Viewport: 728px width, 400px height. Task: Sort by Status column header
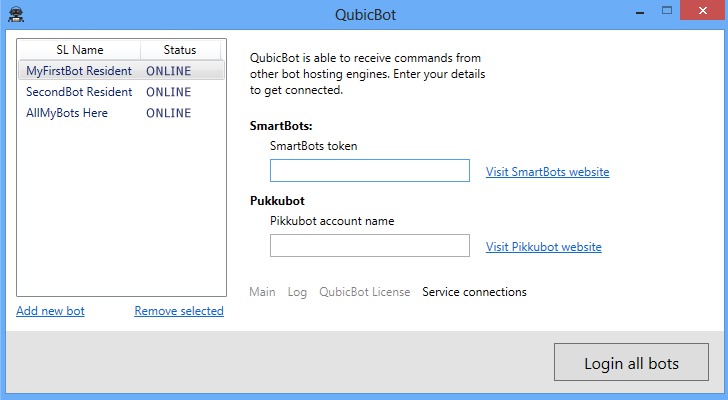[x=180, y=50]
